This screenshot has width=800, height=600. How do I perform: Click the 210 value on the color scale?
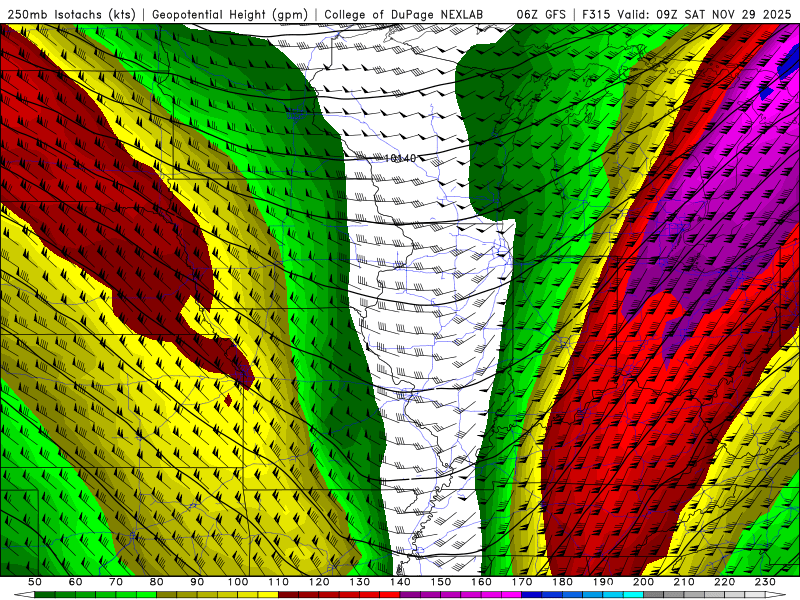click(684, 582)
